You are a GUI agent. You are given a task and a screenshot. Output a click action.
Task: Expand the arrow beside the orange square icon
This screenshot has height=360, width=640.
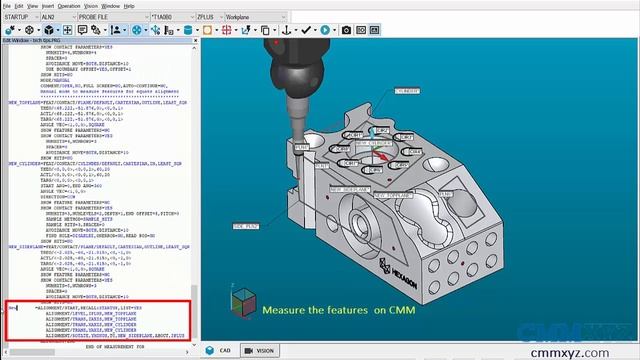tap(216, 30)
